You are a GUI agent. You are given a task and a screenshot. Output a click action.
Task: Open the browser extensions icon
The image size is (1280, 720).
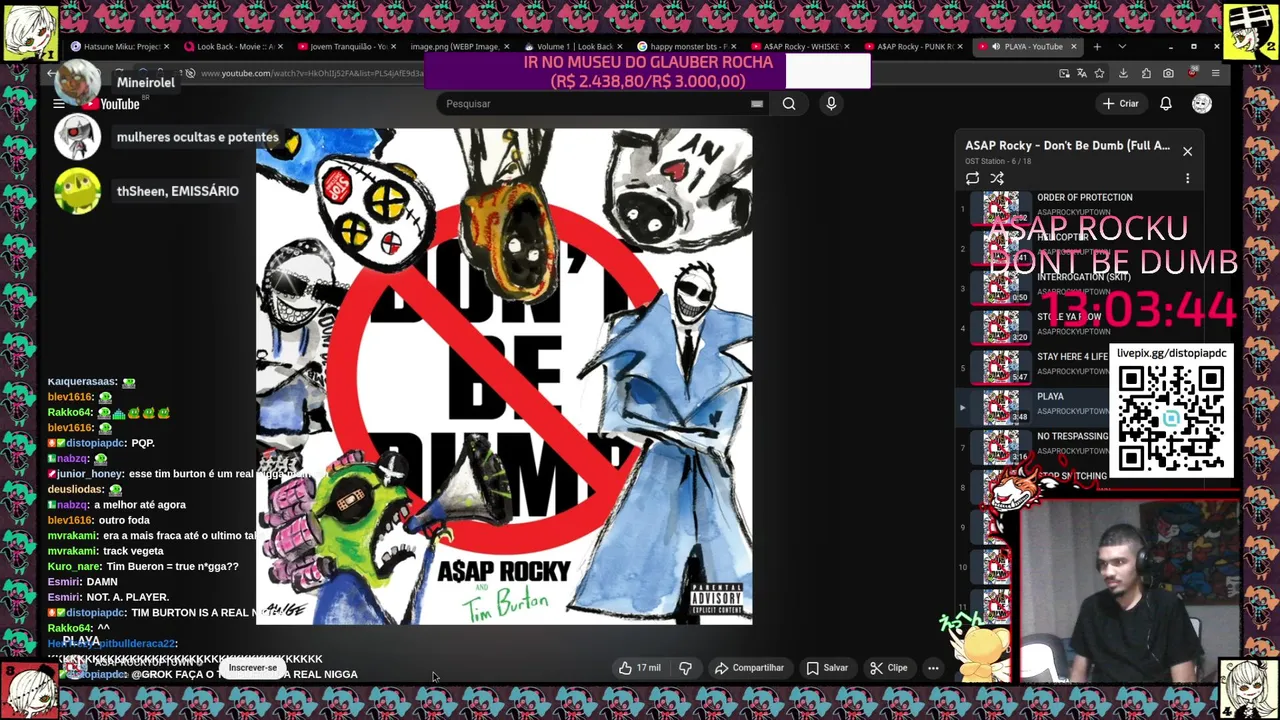pyautogui.click(x=1146, y=73)
